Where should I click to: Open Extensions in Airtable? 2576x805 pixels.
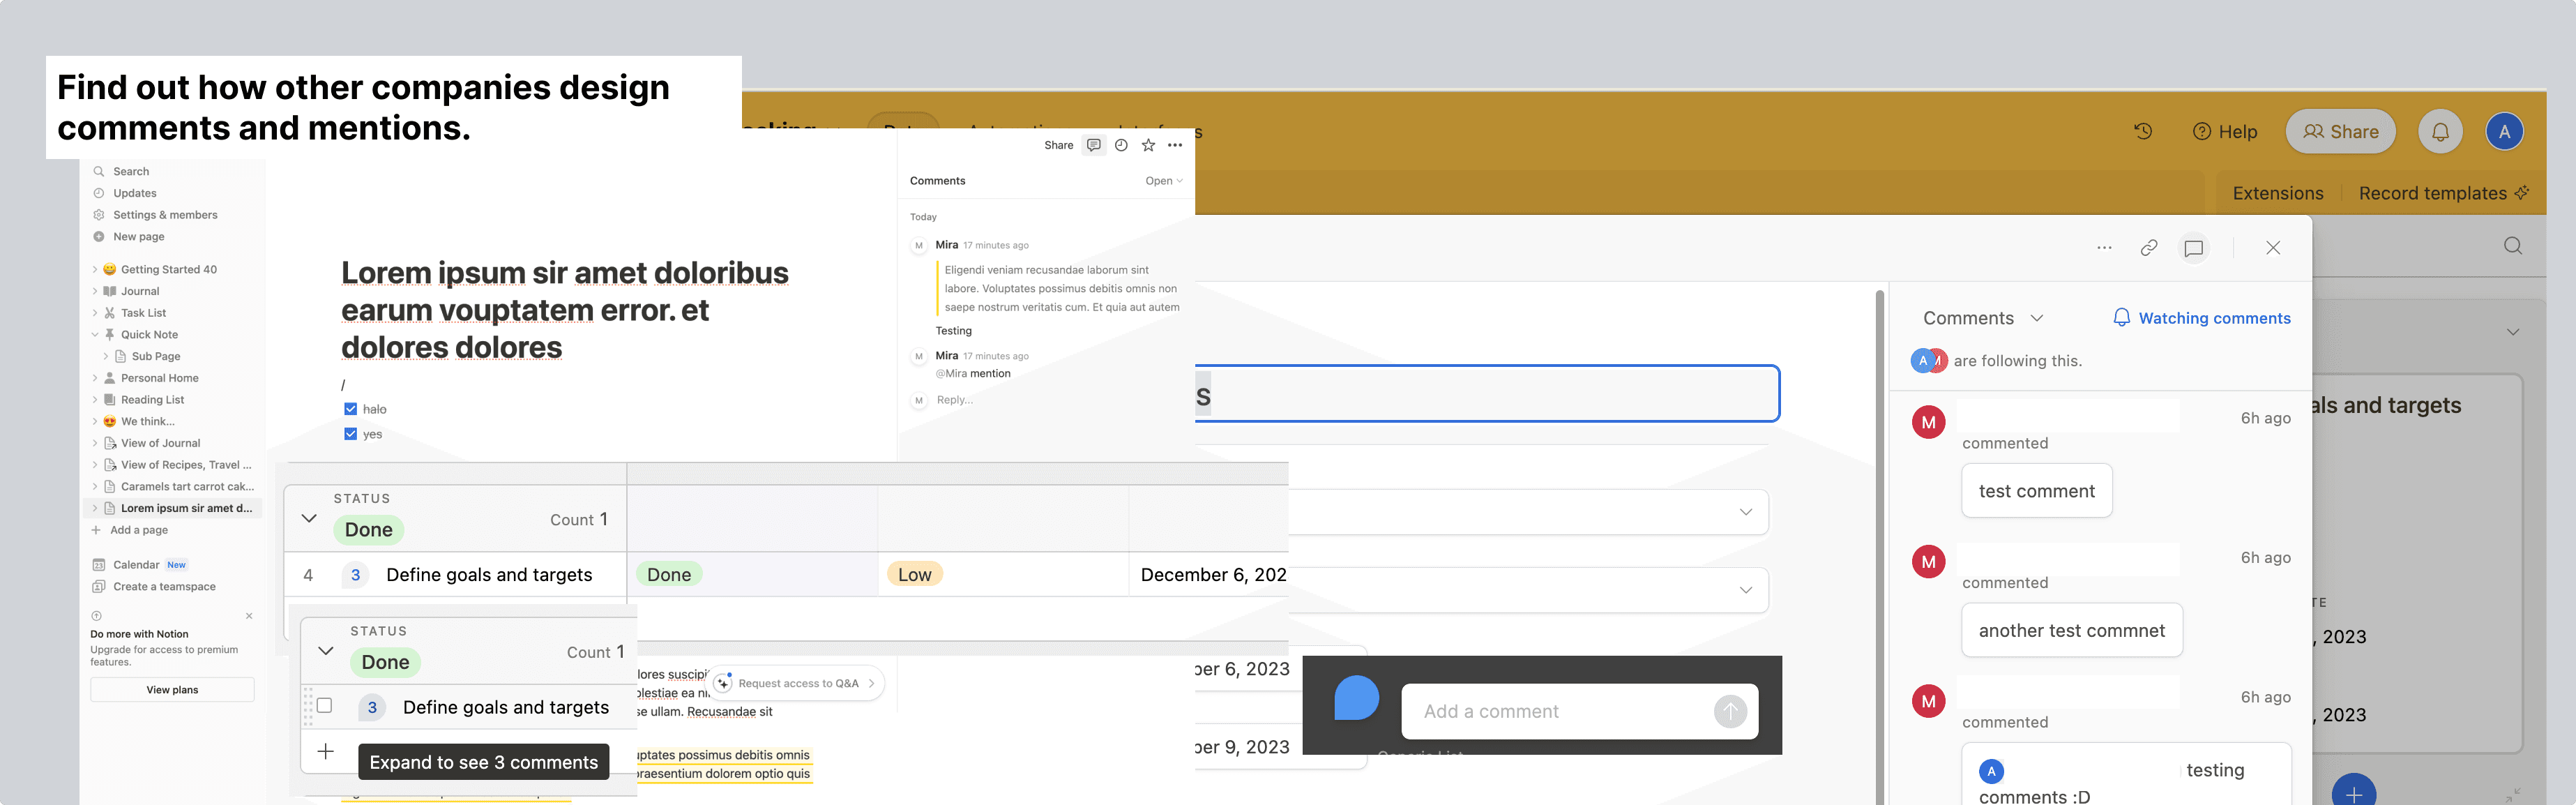(x=2278, y=194)
